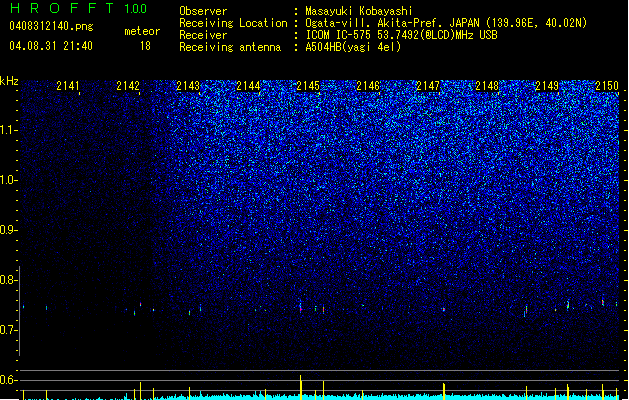Click the 1.0 kHz frequency label
Viewport: 629px width, 400px height.
[x=8, y=180]
